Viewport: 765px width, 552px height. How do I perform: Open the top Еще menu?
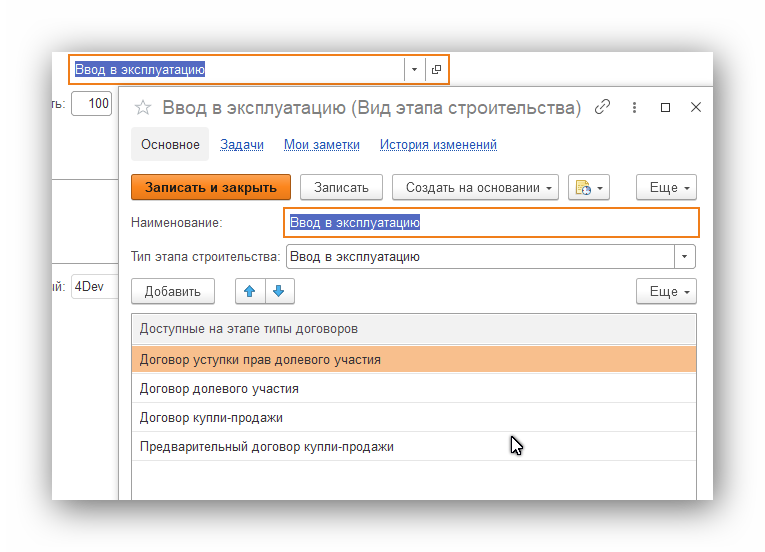click(666, 187)
